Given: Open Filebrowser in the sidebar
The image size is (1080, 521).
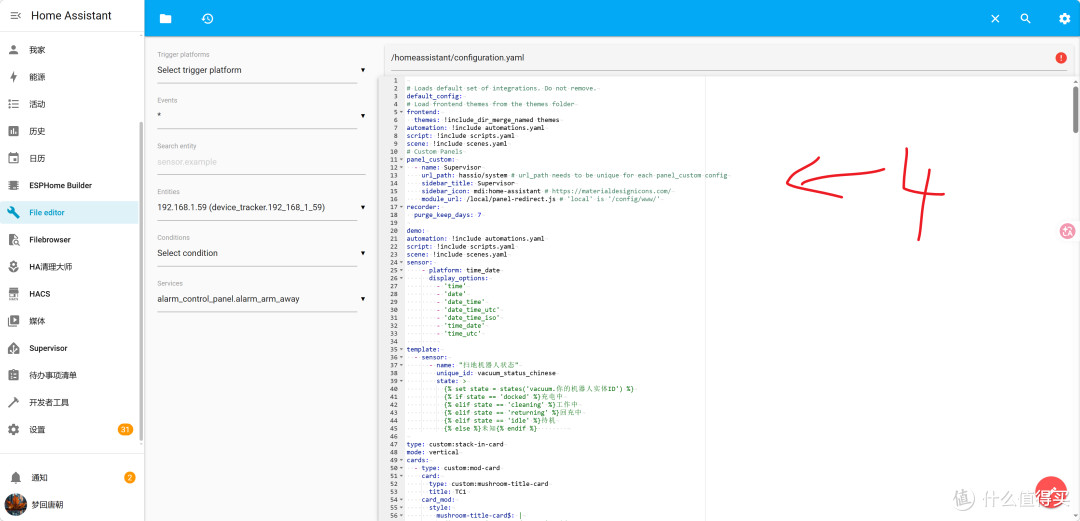Looking at the screenshot, I should [69, 240].
